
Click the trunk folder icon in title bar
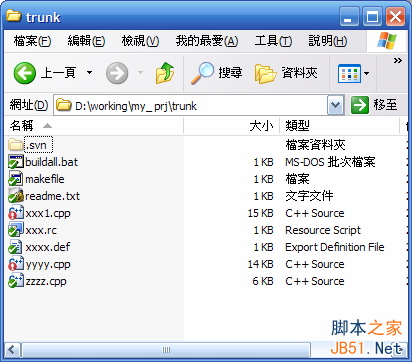[14, 15]
